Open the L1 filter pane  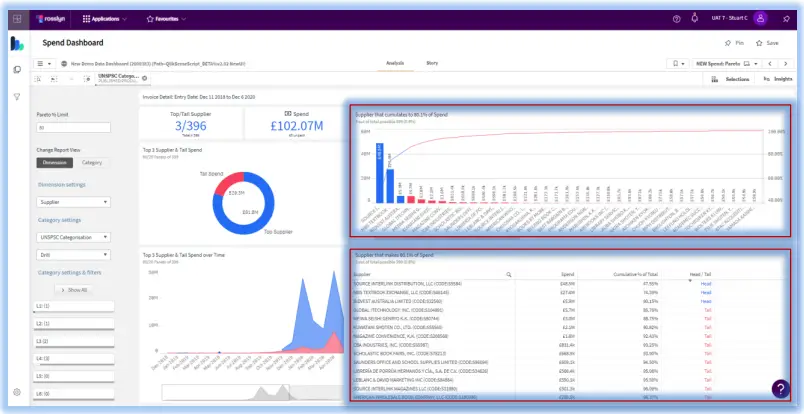click(74, 307)
